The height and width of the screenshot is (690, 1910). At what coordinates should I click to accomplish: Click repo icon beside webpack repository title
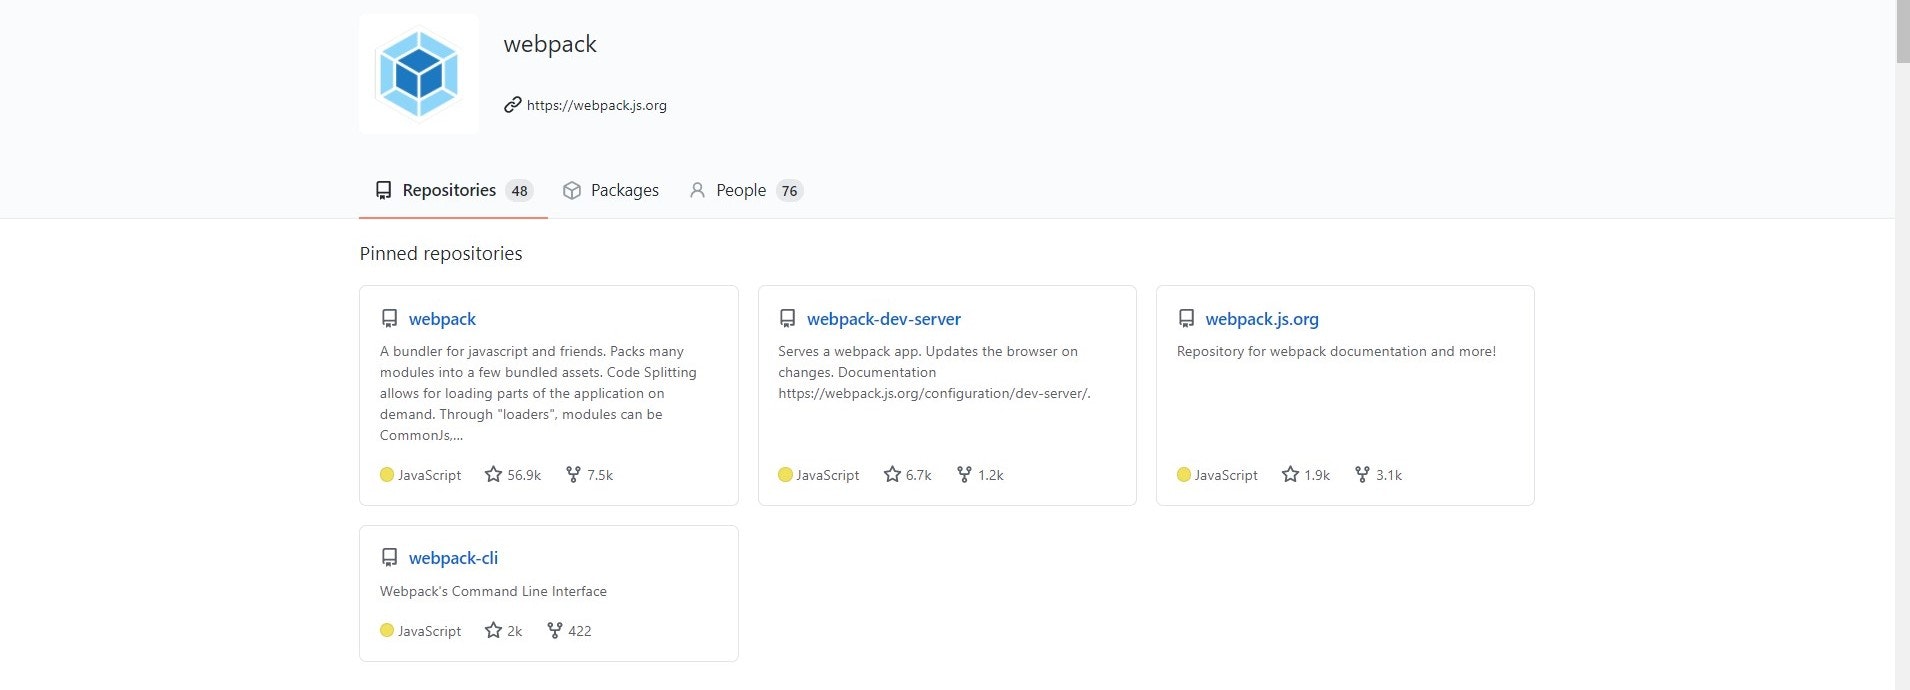(389, 319)
